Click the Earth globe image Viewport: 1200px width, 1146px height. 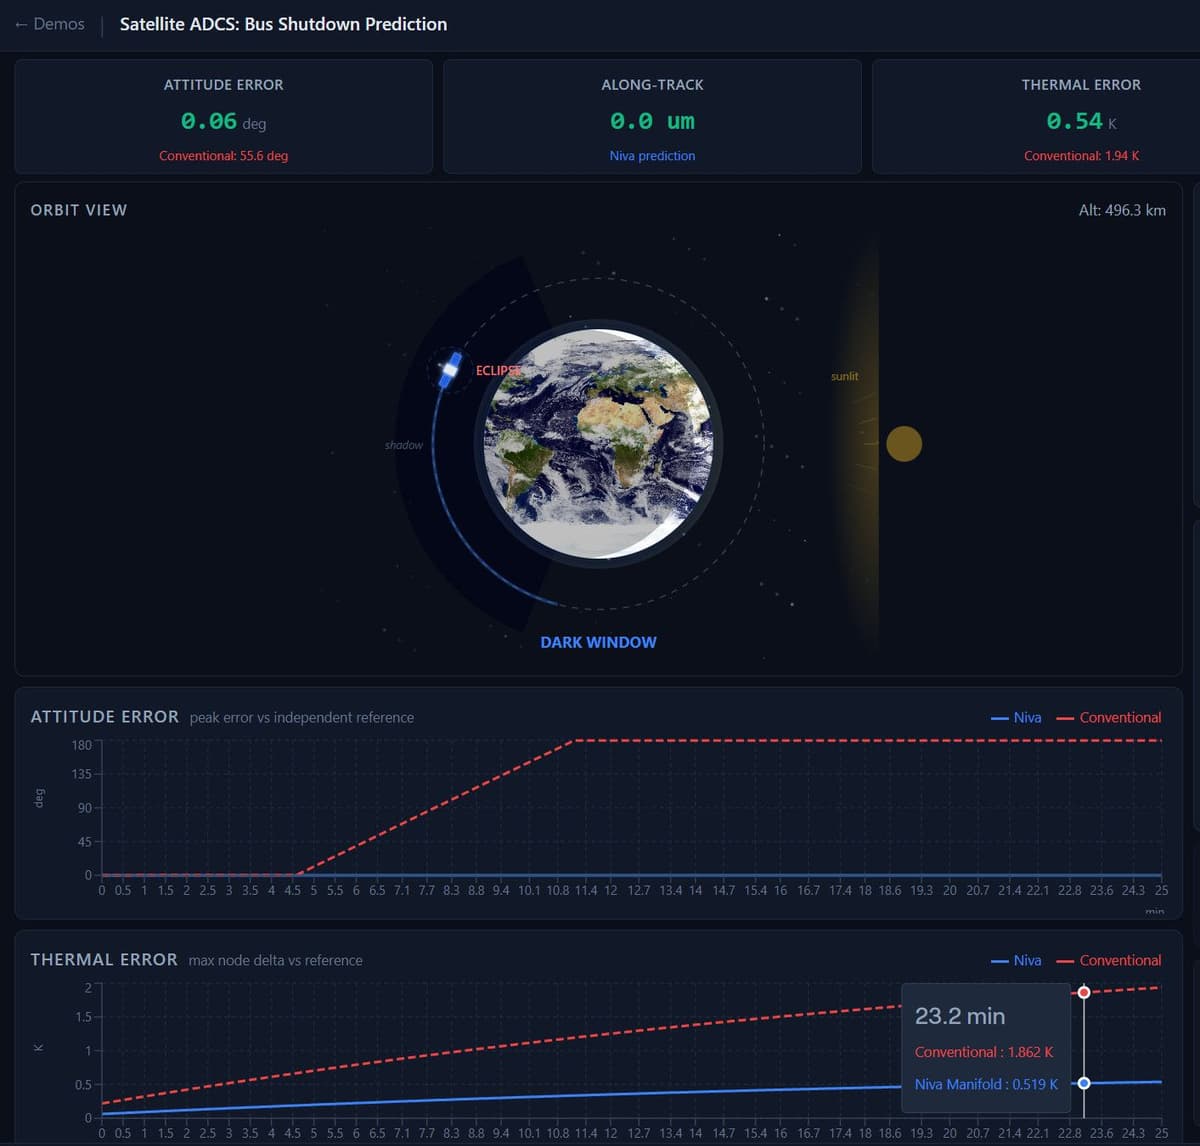(x=598, y=443)
